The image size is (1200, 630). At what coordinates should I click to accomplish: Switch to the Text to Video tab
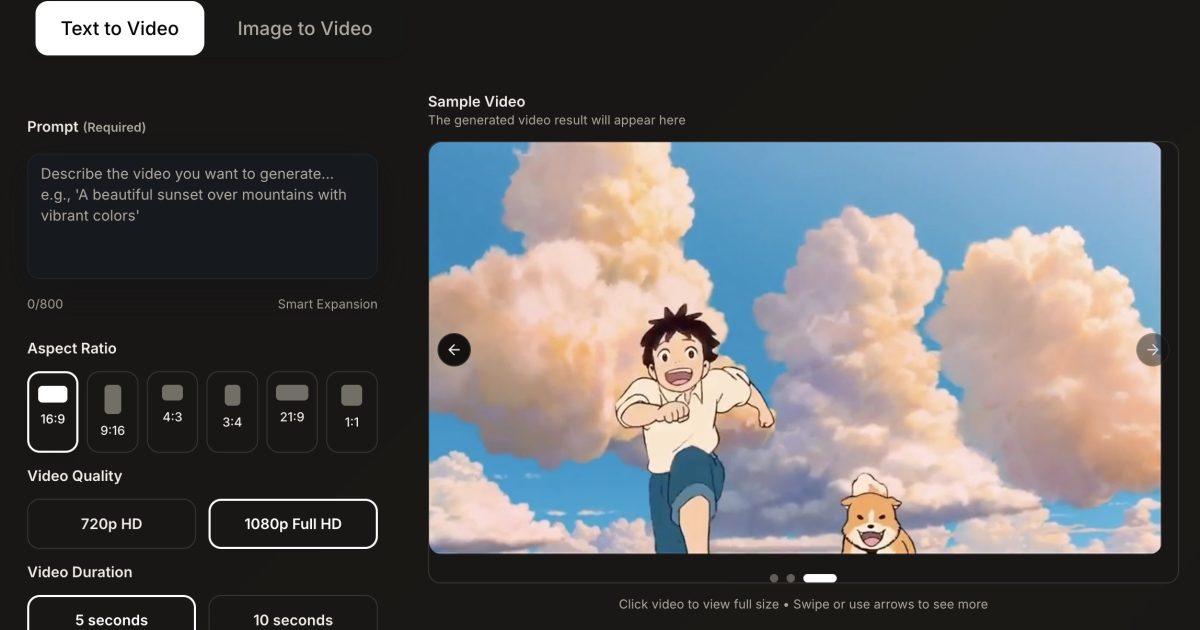tap(120, 28)
